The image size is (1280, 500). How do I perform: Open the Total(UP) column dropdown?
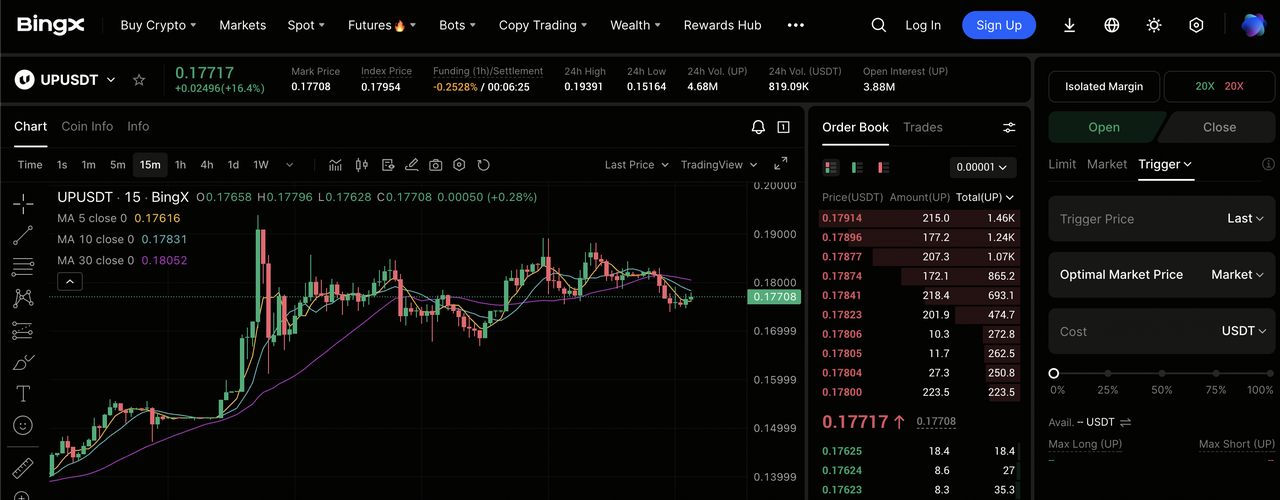point(985,197)
